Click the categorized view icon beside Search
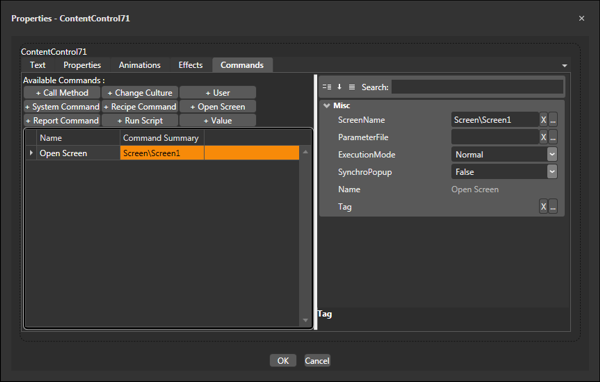 327,87
